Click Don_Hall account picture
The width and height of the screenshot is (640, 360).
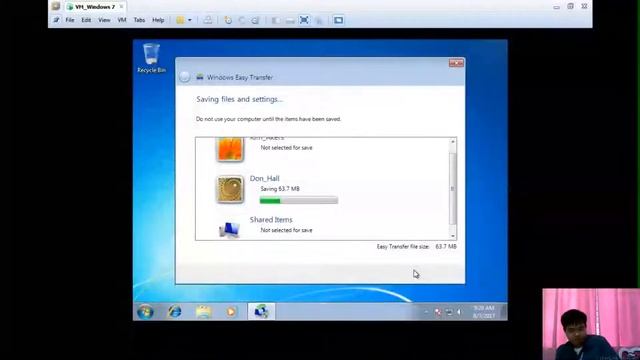[x=230, y=189]
